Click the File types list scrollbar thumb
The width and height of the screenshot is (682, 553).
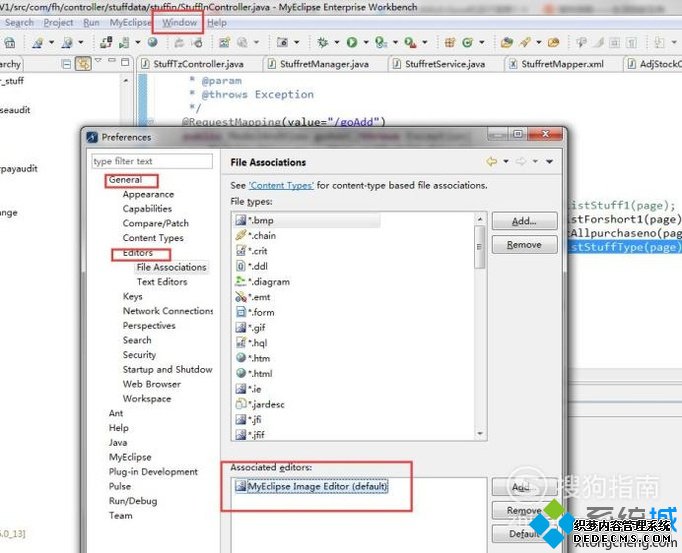[x=480, y=247]
